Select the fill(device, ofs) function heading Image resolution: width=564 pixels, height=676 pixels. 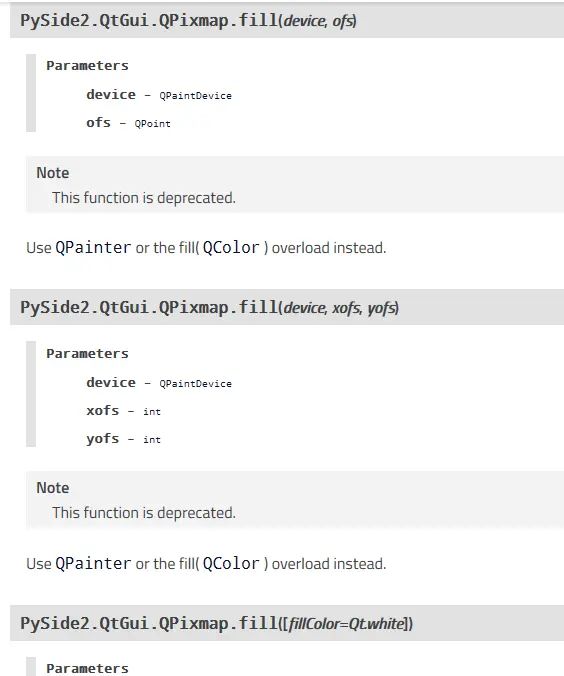[x=188, y=20]
